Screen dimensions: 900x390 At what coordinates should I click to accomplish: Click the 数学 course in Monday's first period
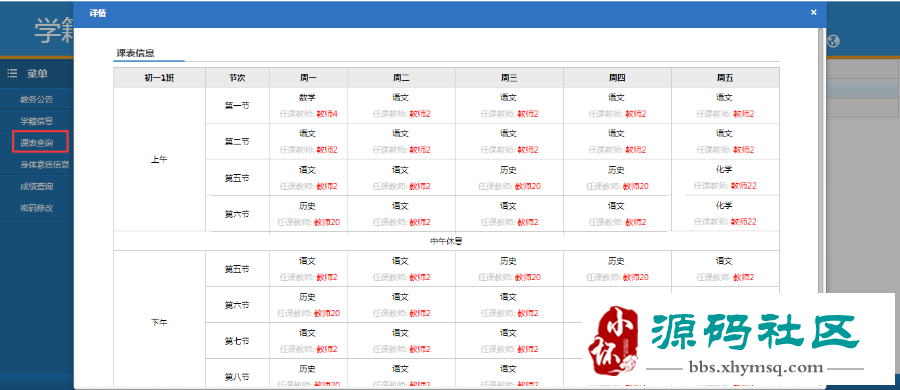tap(307, 98)
